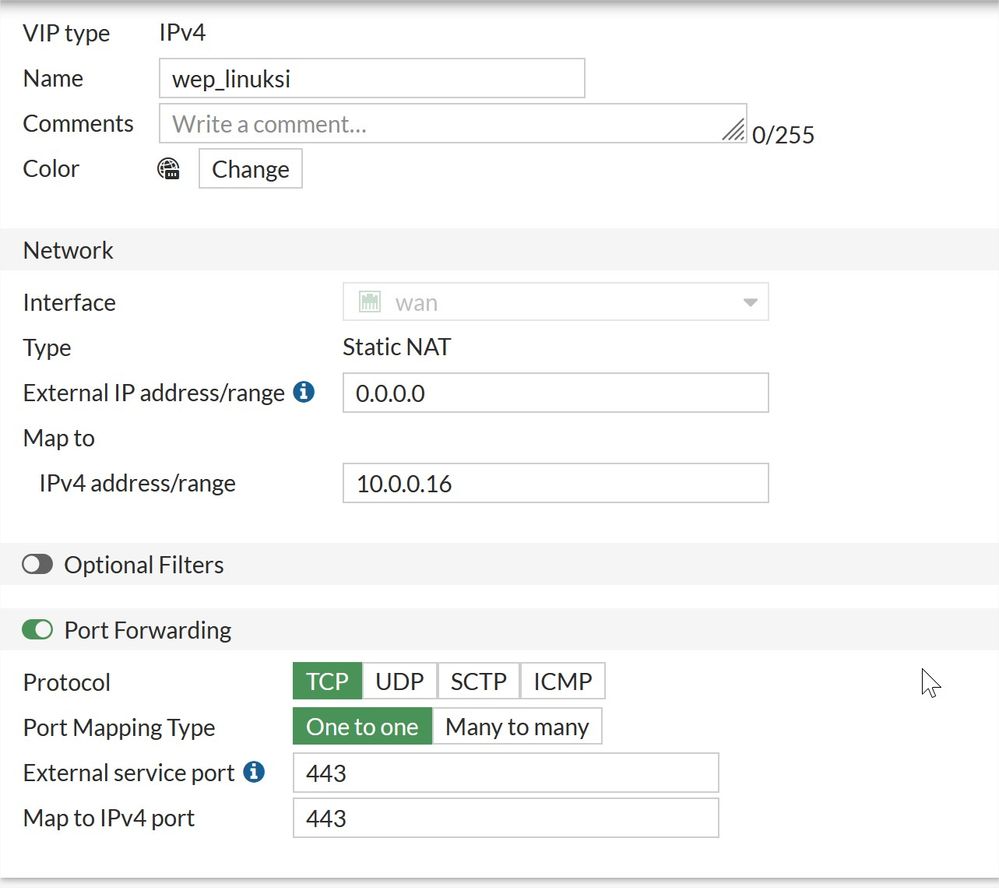
Task: Click the External service port field
Action: [x=505, y=773]
